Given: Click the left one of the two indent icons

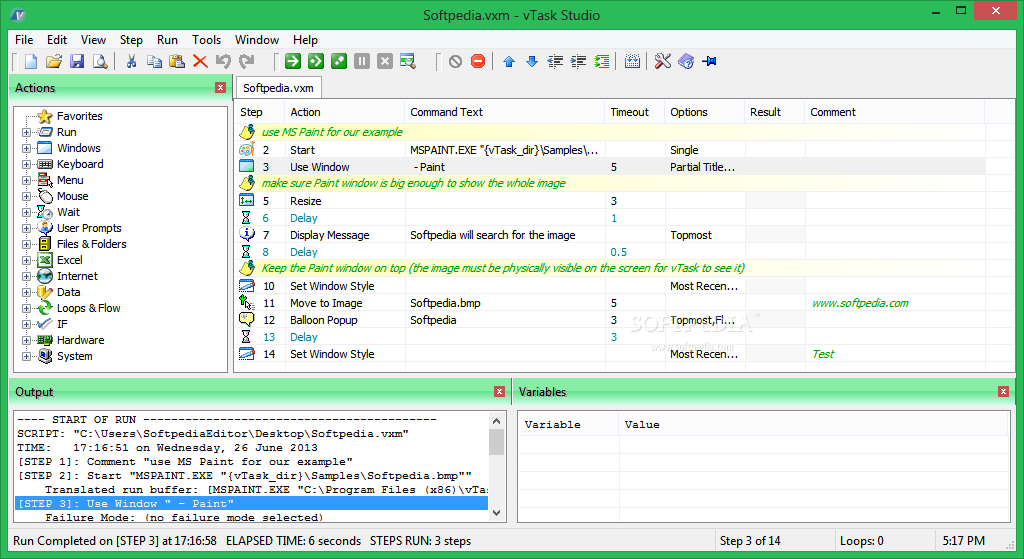Looking at the screenshot, I should tap(555, 61).
